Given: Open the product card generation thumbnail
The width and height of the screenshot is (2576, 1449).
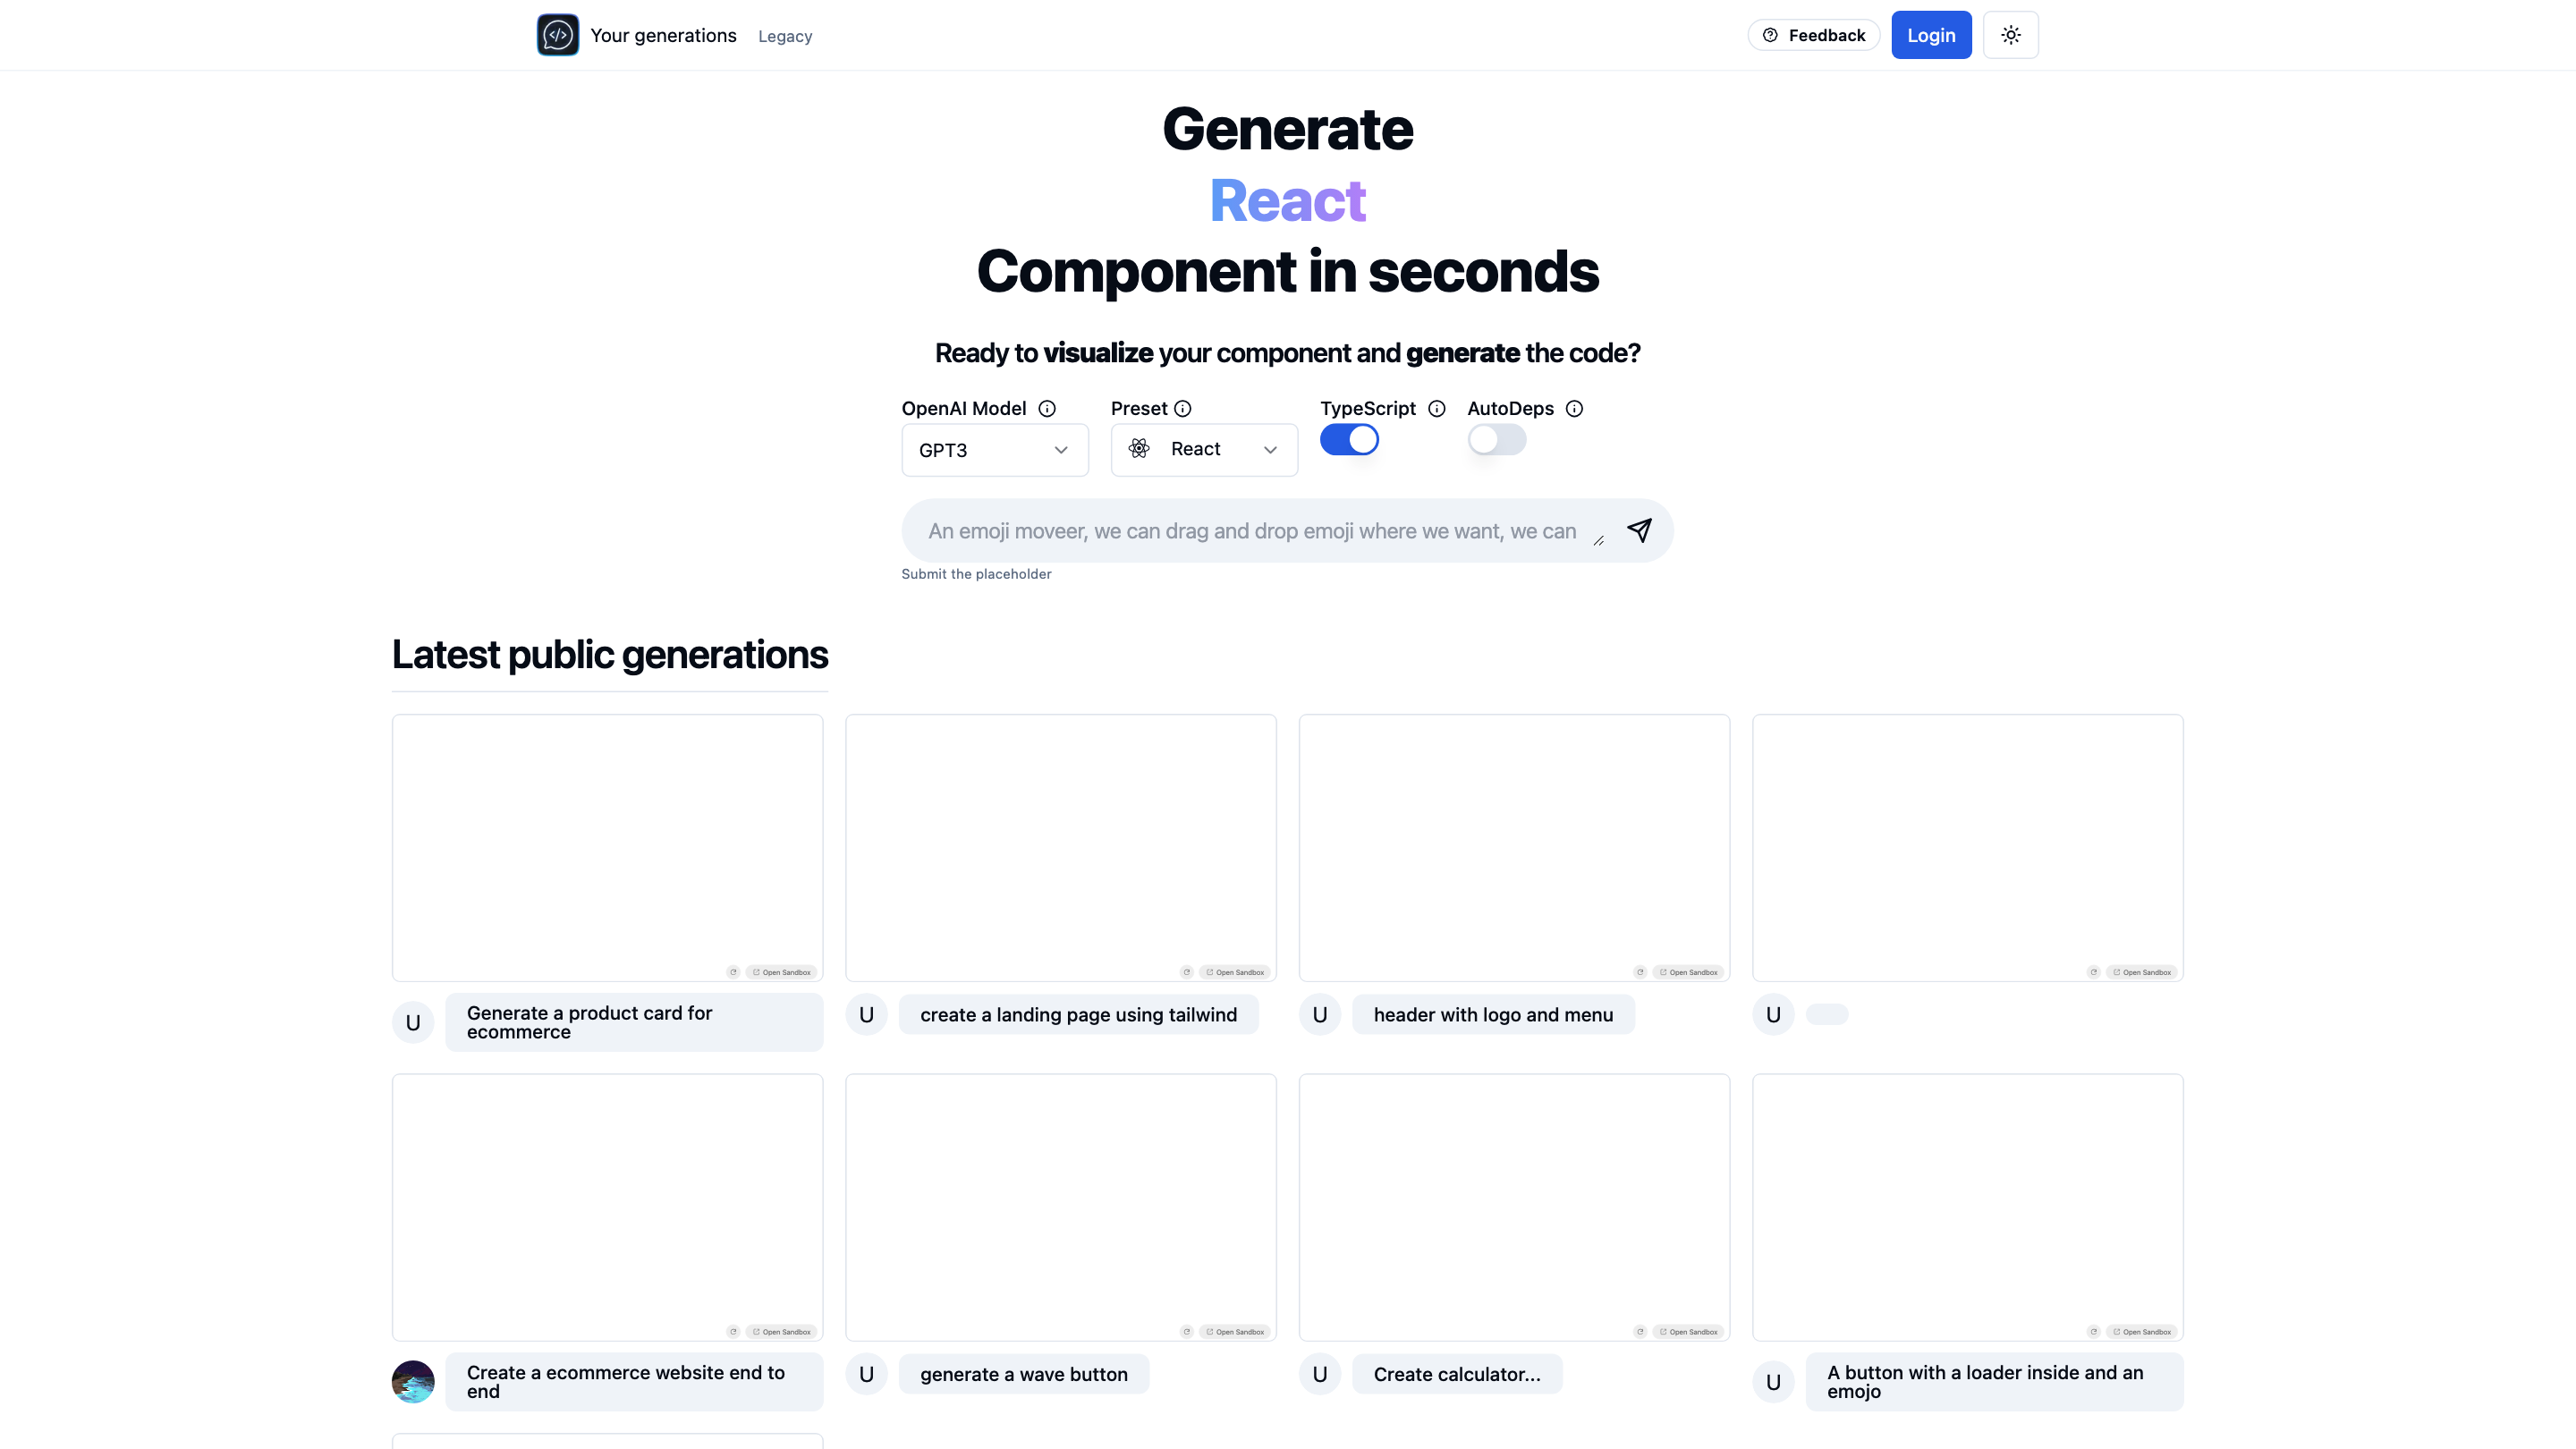Looking at the screenshot, I should click(x=607, y=846).
